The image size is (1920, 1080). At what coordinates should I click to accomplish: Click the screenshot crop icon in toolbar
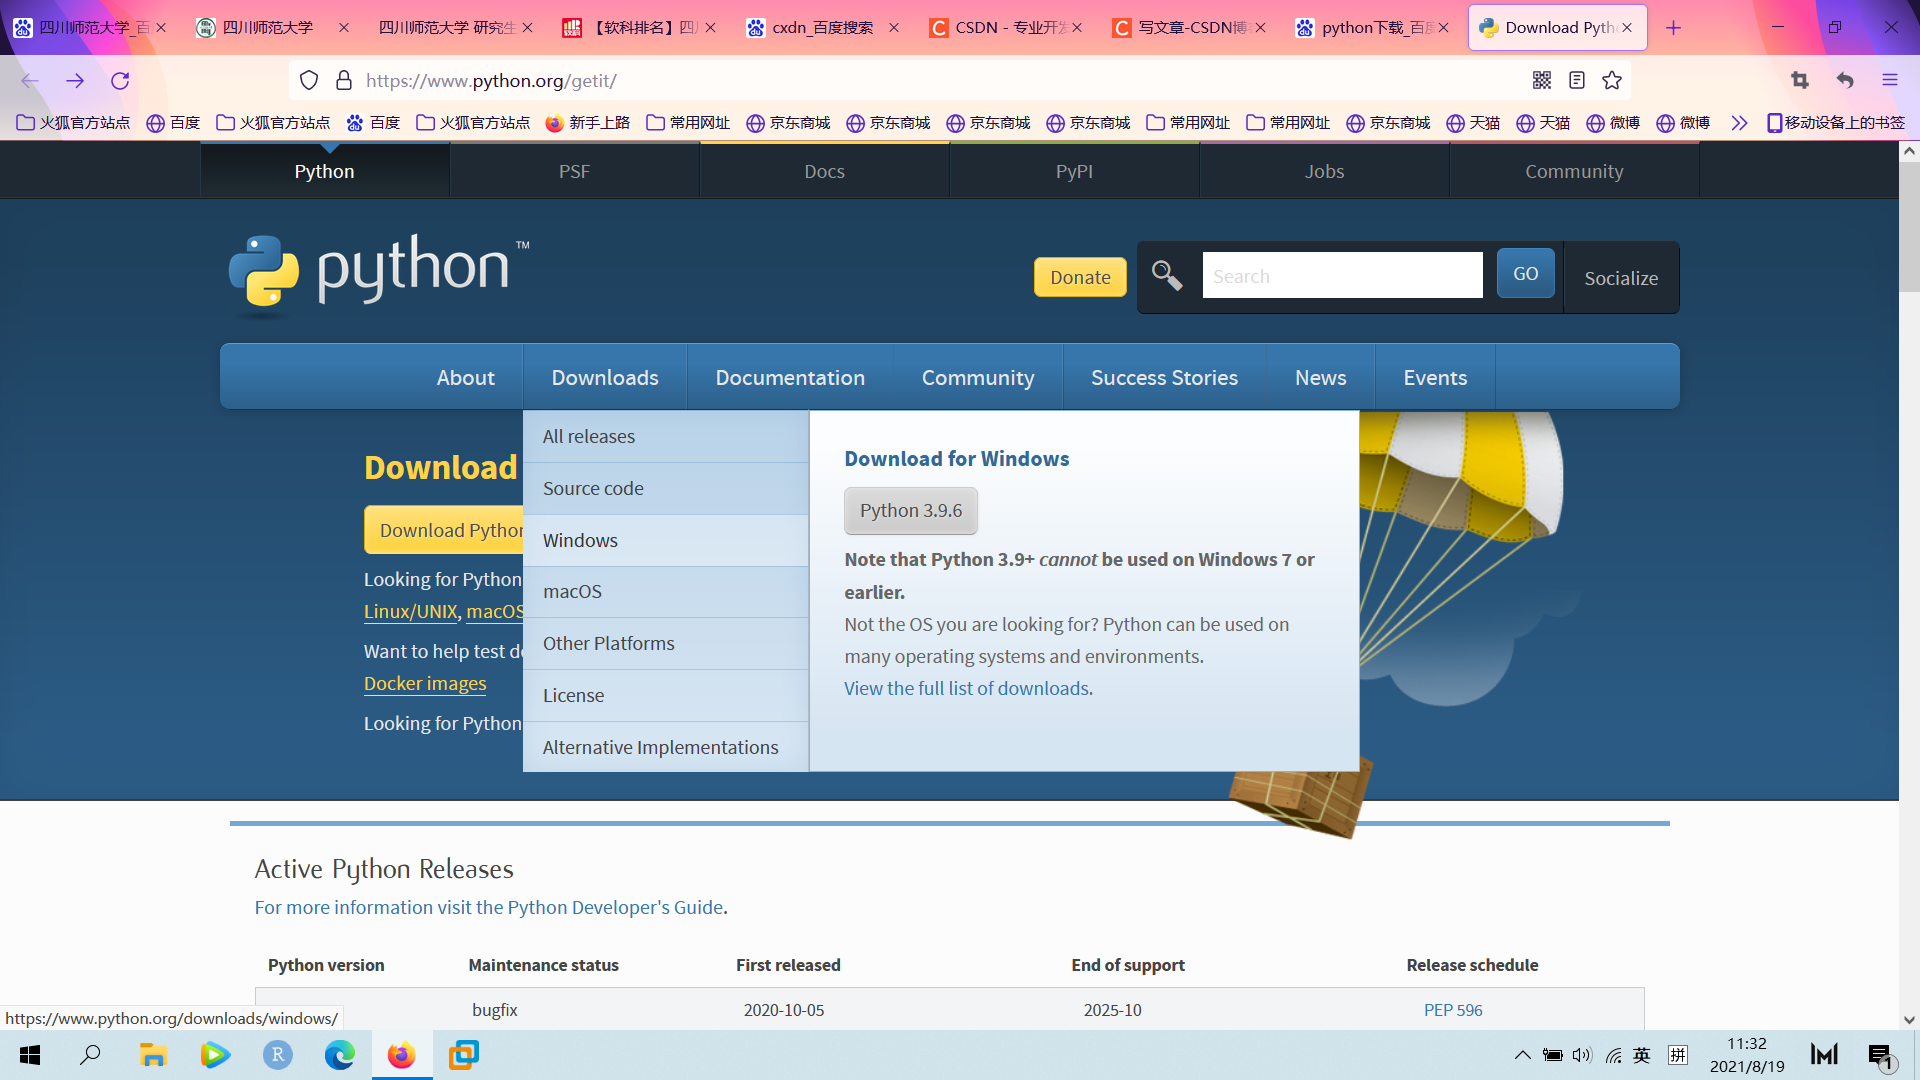point(1800,81)
